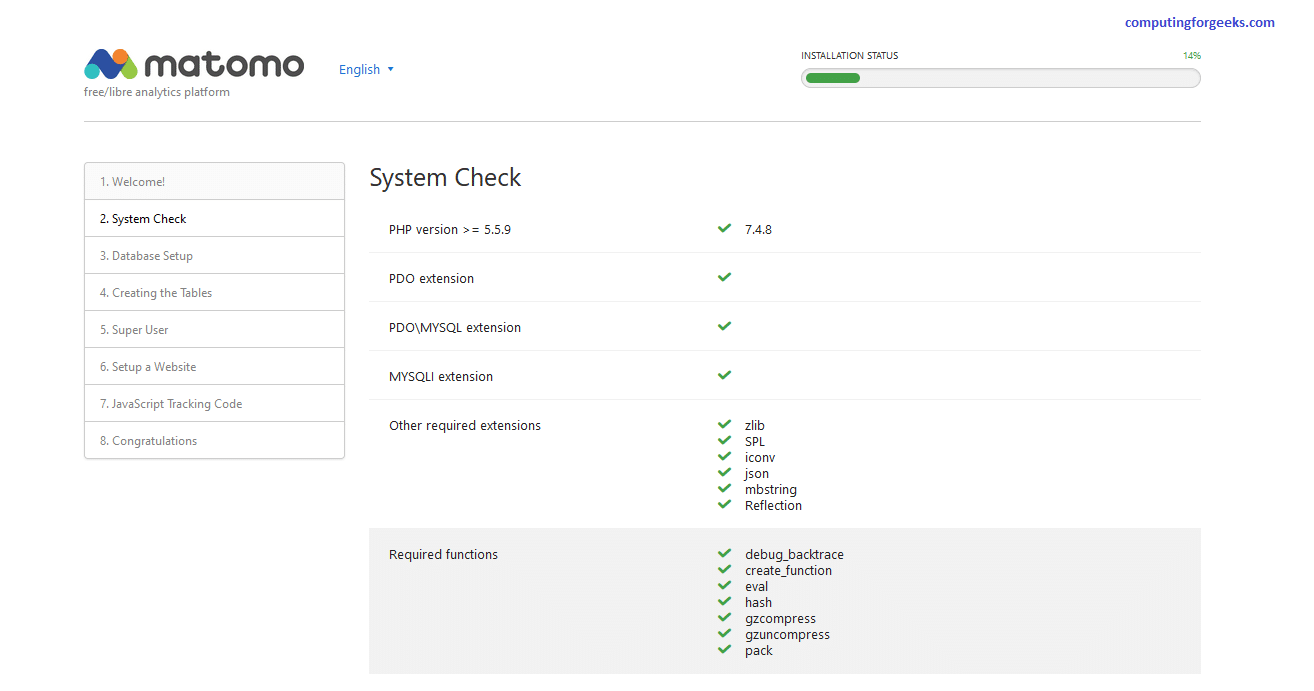1314x691 pixels.
Task: Select the '3. Database Setup' step
Action: click(x=214, y=256)
